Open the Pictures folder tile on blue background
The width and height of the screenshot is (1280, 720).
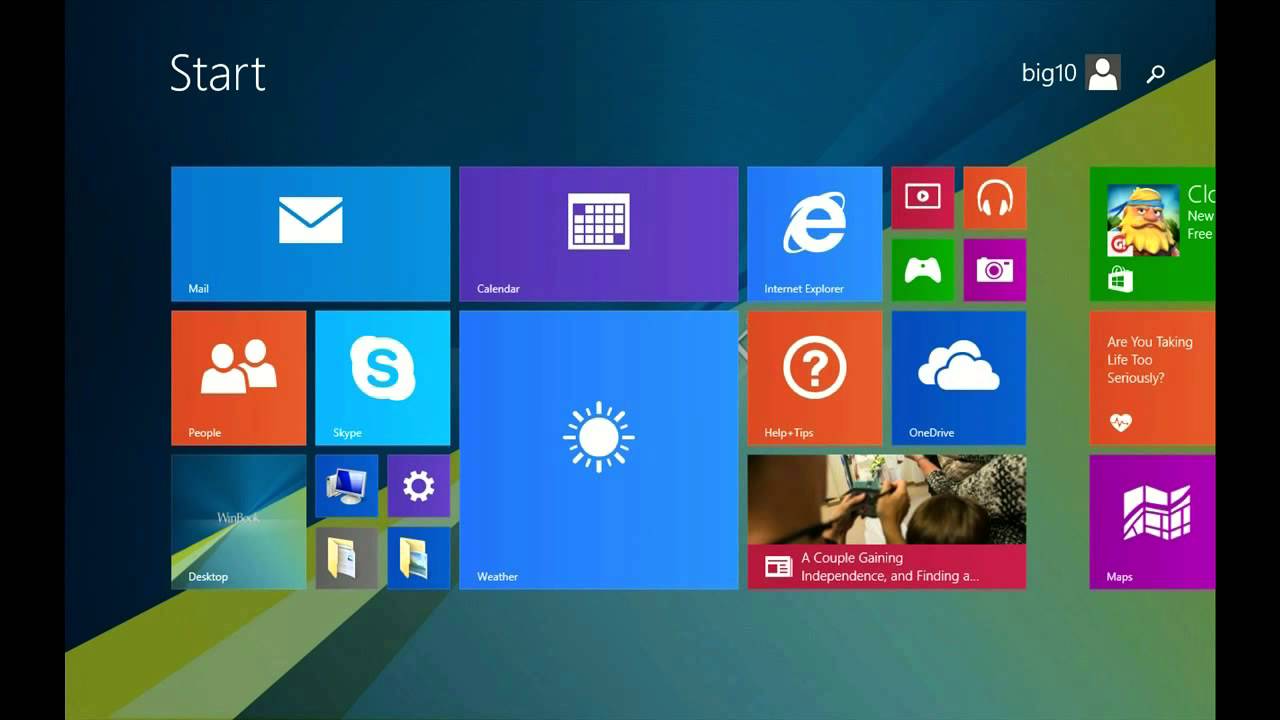coord(418,558)
